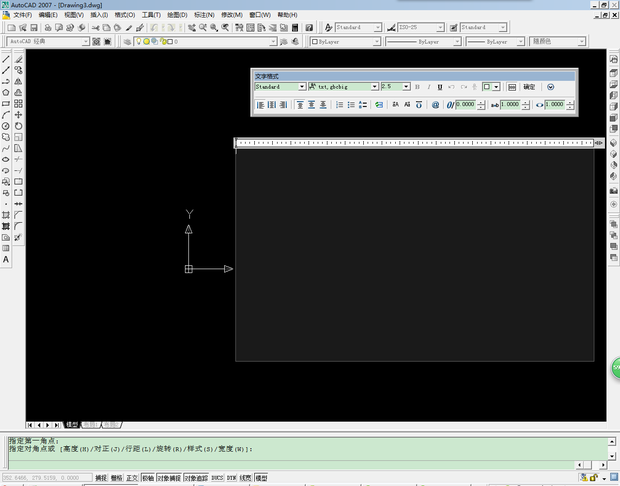
Task: Select the Mirror modify tool
Action: point(18,81)
